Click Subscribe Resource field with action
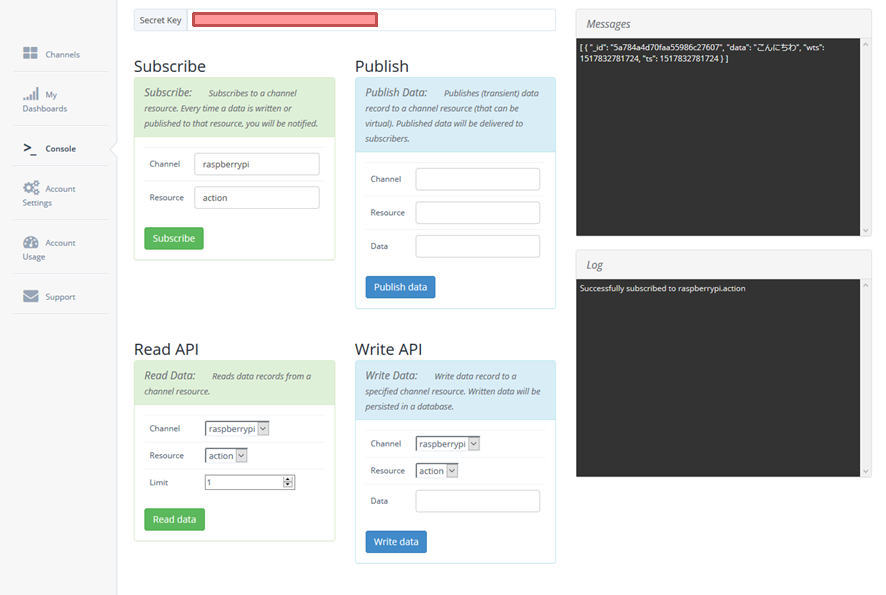The height and width of the screenshot is (595, 886). pyautogui.click(x=257, y=197)
